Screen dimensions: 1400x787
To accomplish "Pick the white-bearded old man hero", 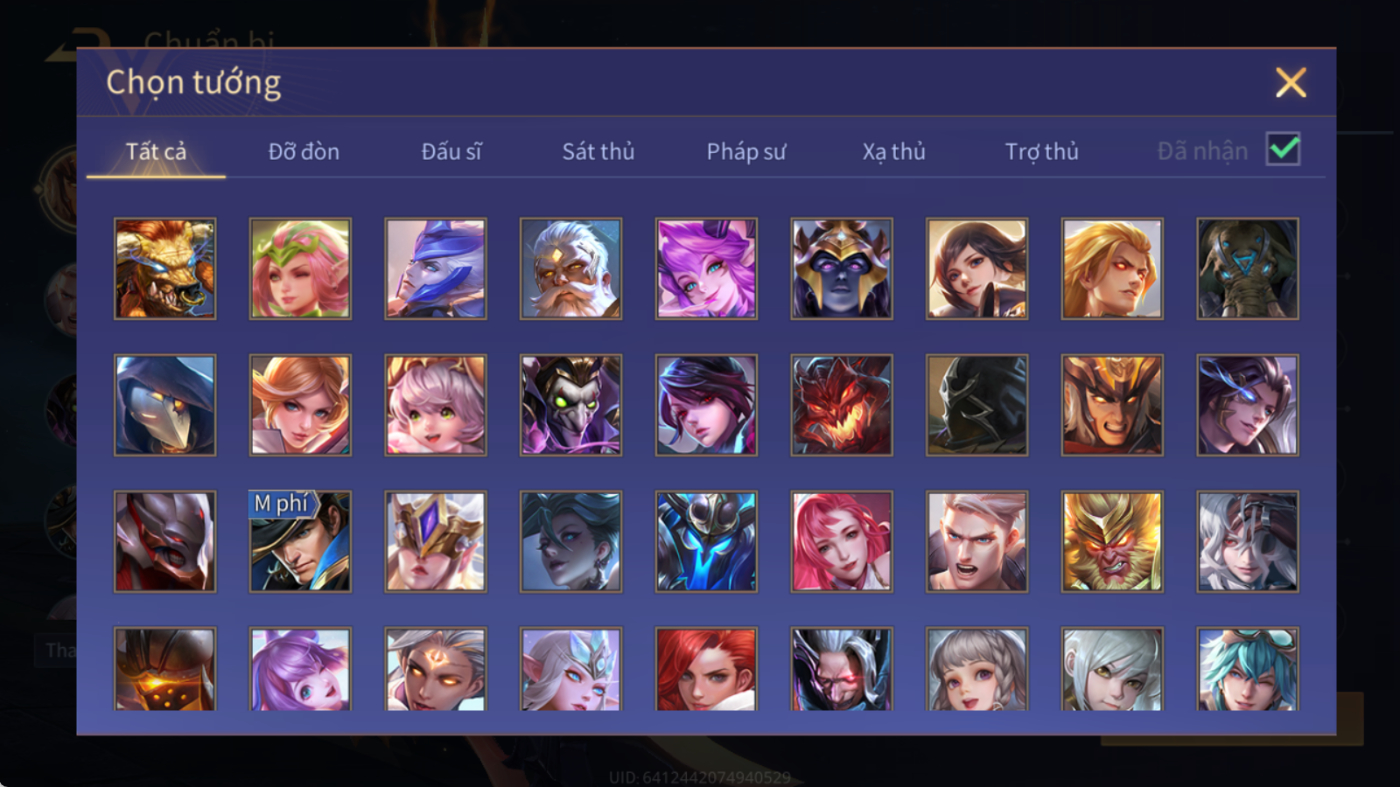I will 571,269.
